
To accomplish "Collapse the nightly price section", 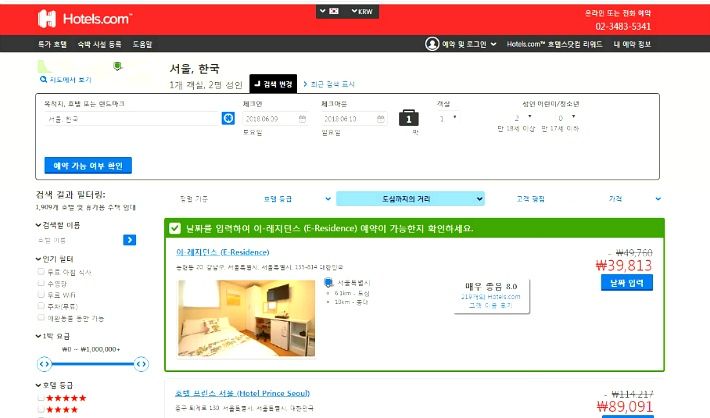I will [x=53, y=336].
